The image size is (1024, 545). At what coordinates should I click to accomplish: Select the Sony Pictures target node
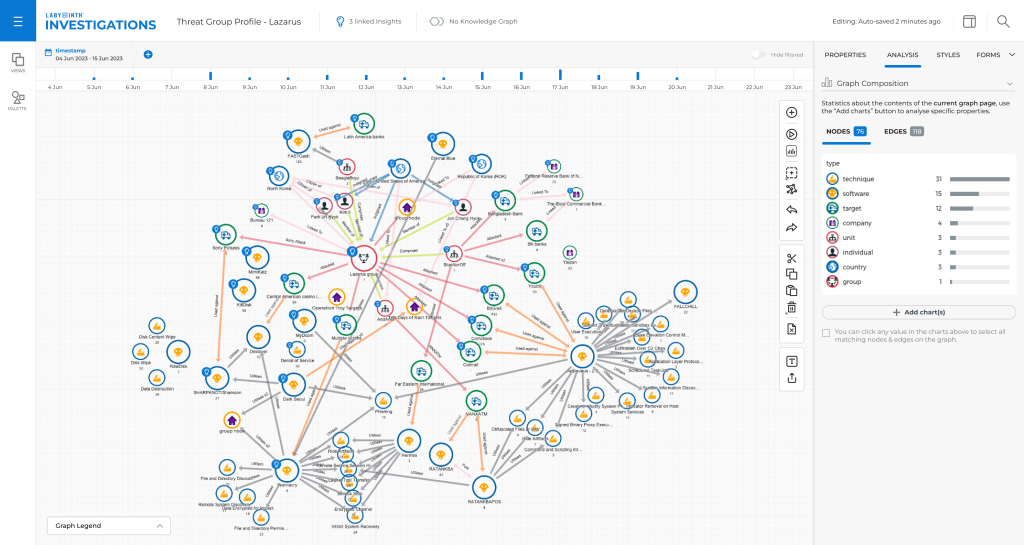coord(226,235)
